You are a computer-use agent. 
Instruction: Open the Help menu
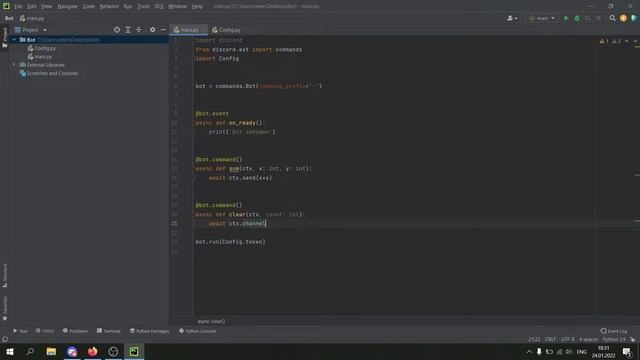click(x=197, y=7)
